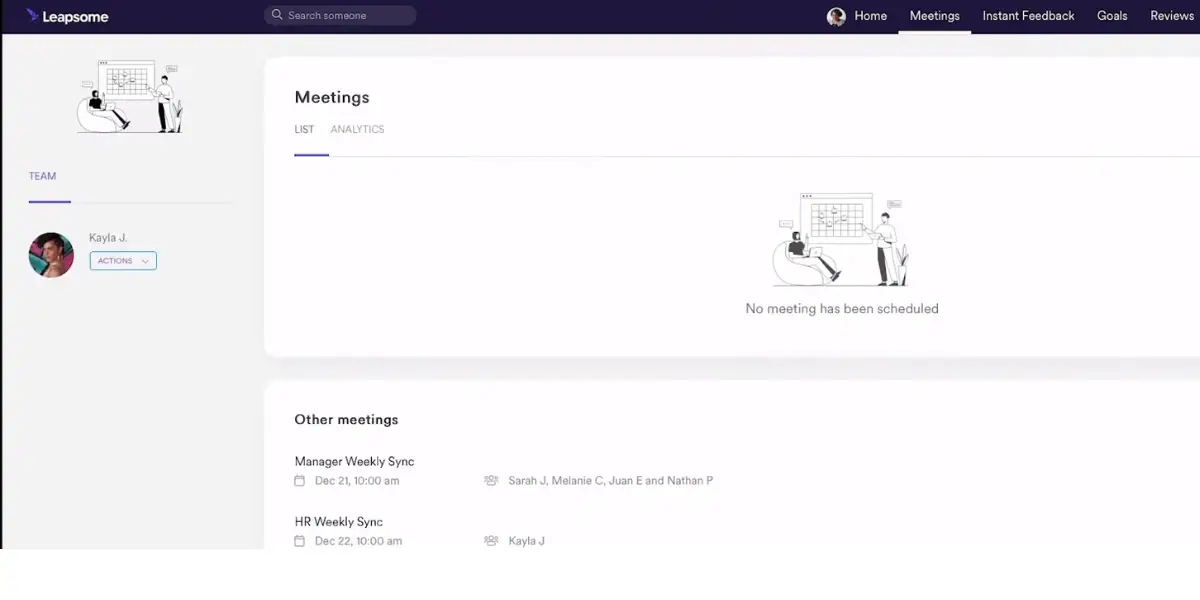Select the List tab under Meetings
The image size is (1200, 600).
(x=304, y=130)
